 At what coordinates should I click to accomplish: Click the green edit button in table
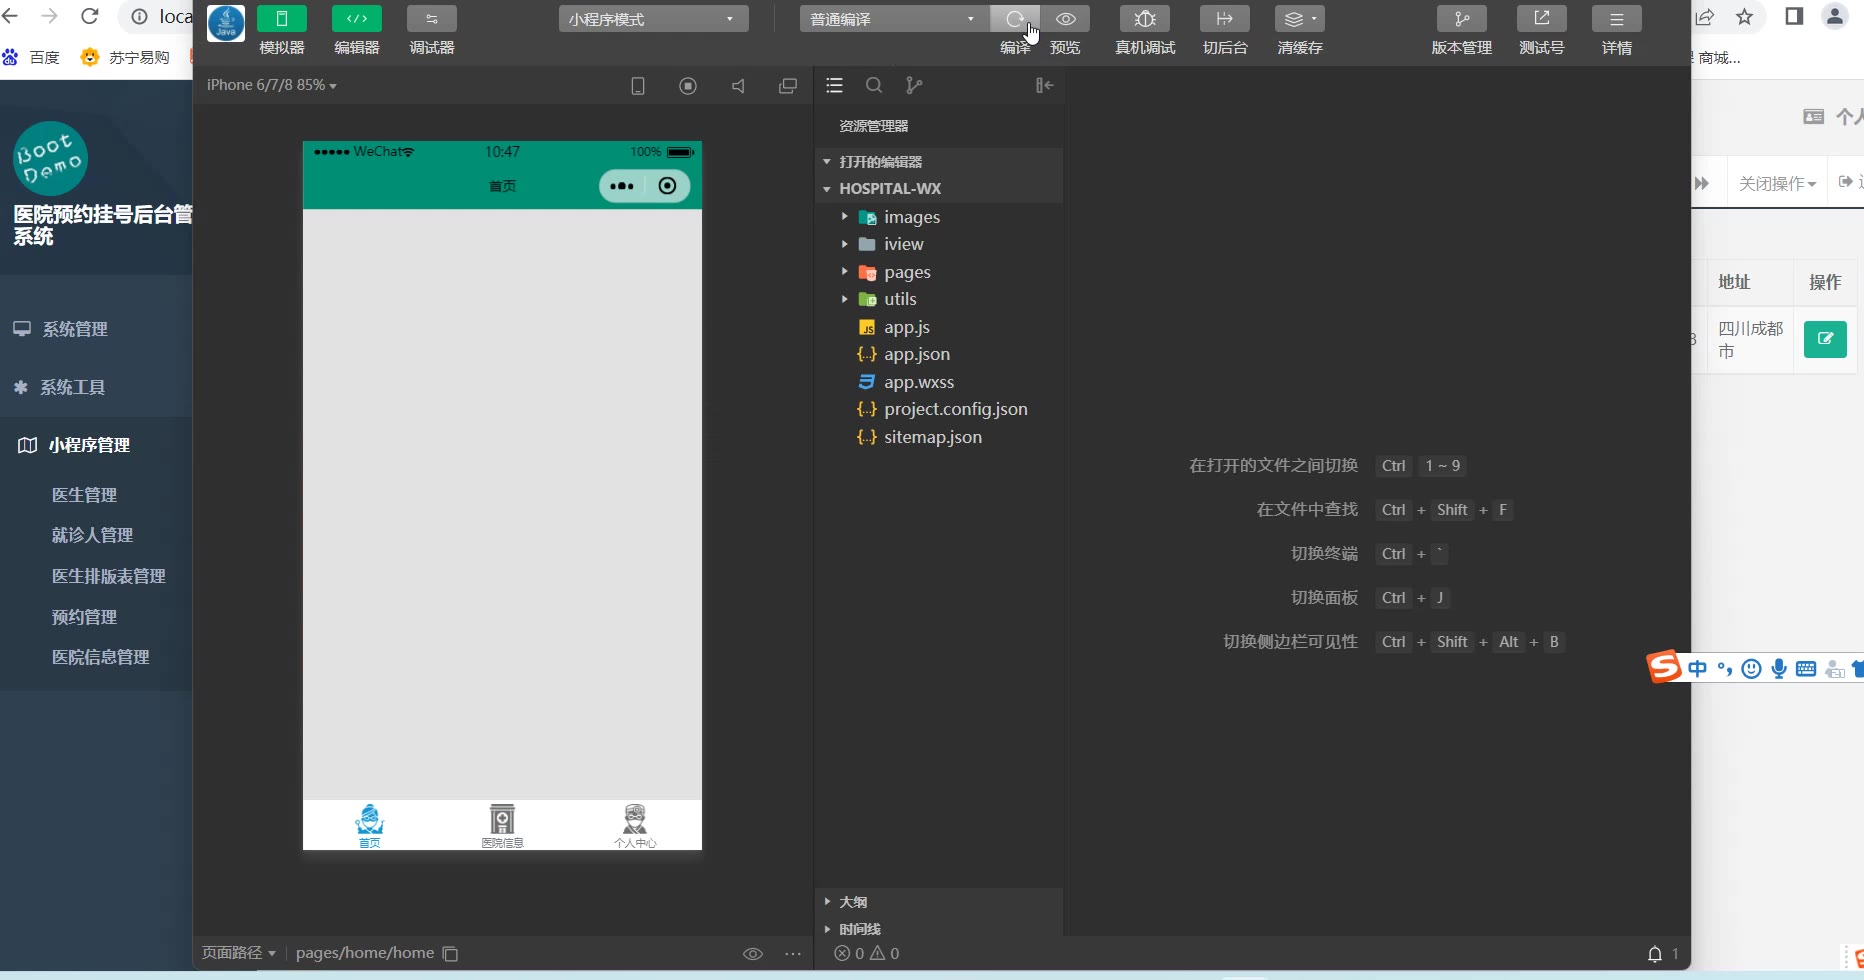pos(1824,339)
